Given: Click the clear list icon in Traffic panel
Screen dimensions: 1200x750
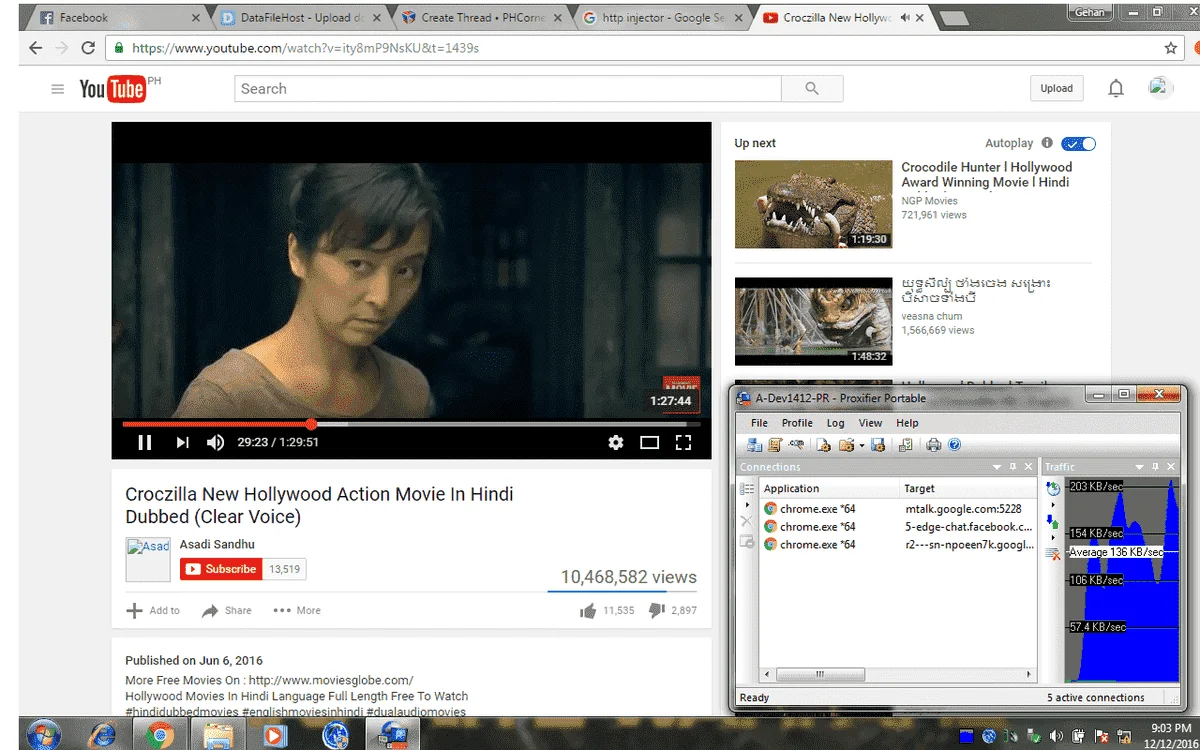Looking at the screenshot, I should click(x=1052, y=553).
